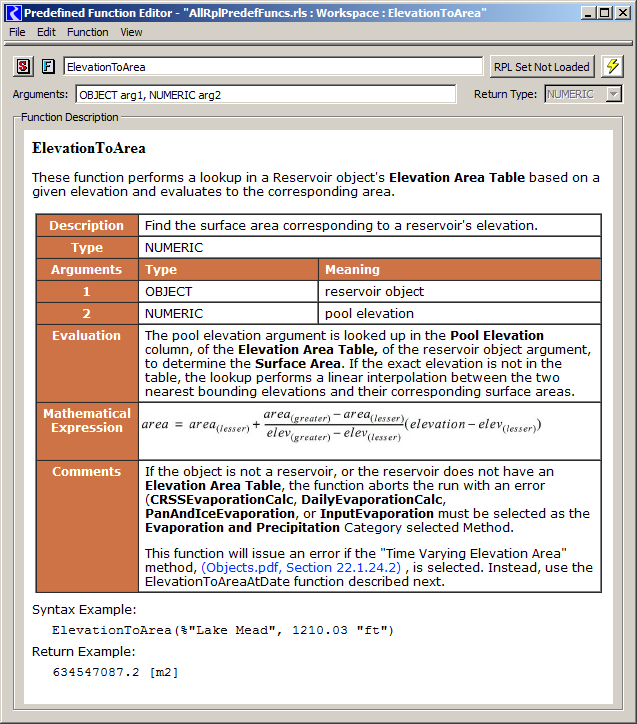Open the Return Type NUMERIC dropdown
This screenshot has width=637, height=724.
pos(583,94)
